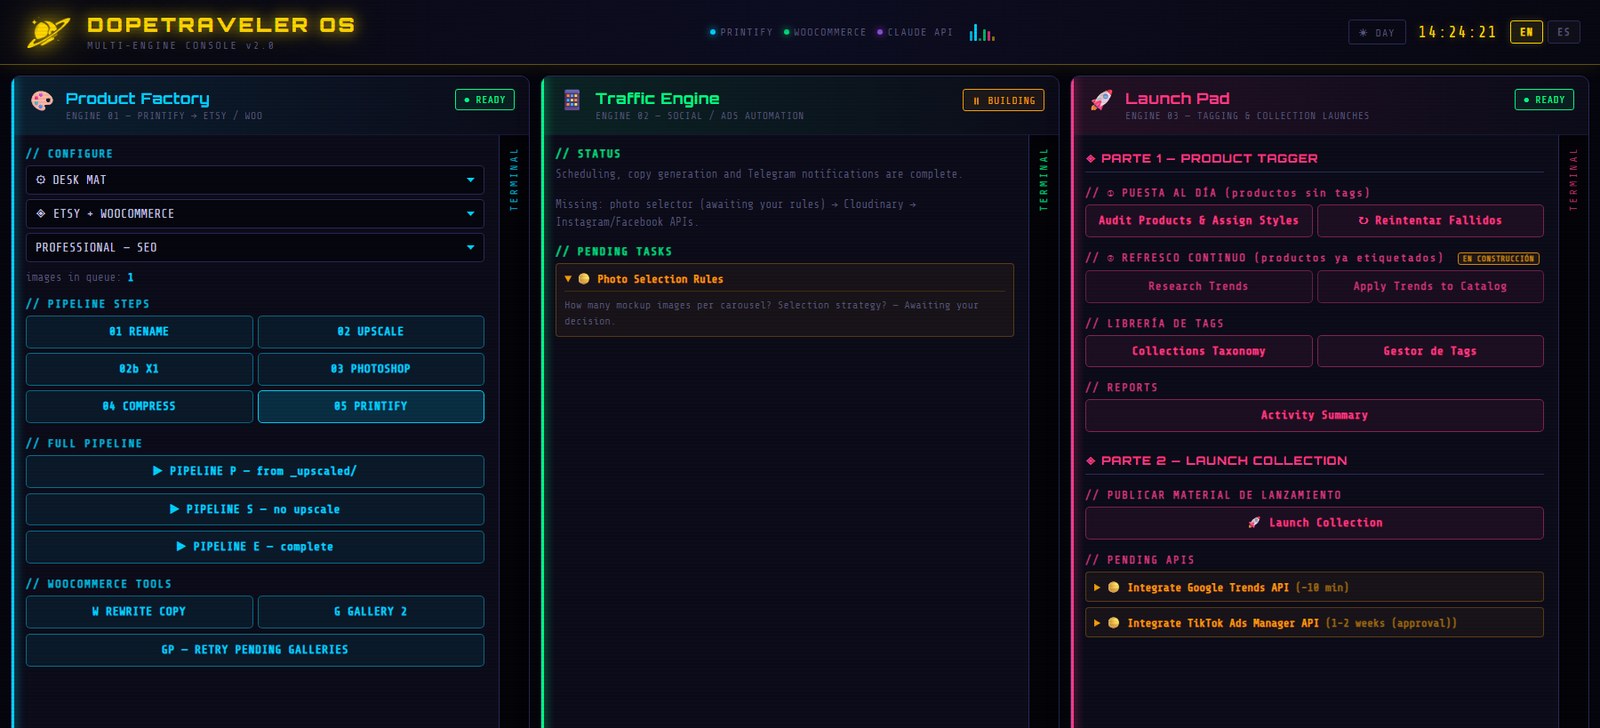This screenshot has width=1600, height=728.
Task: Click the DopeTraveler planet logo icon
Action: pos(48,33)
